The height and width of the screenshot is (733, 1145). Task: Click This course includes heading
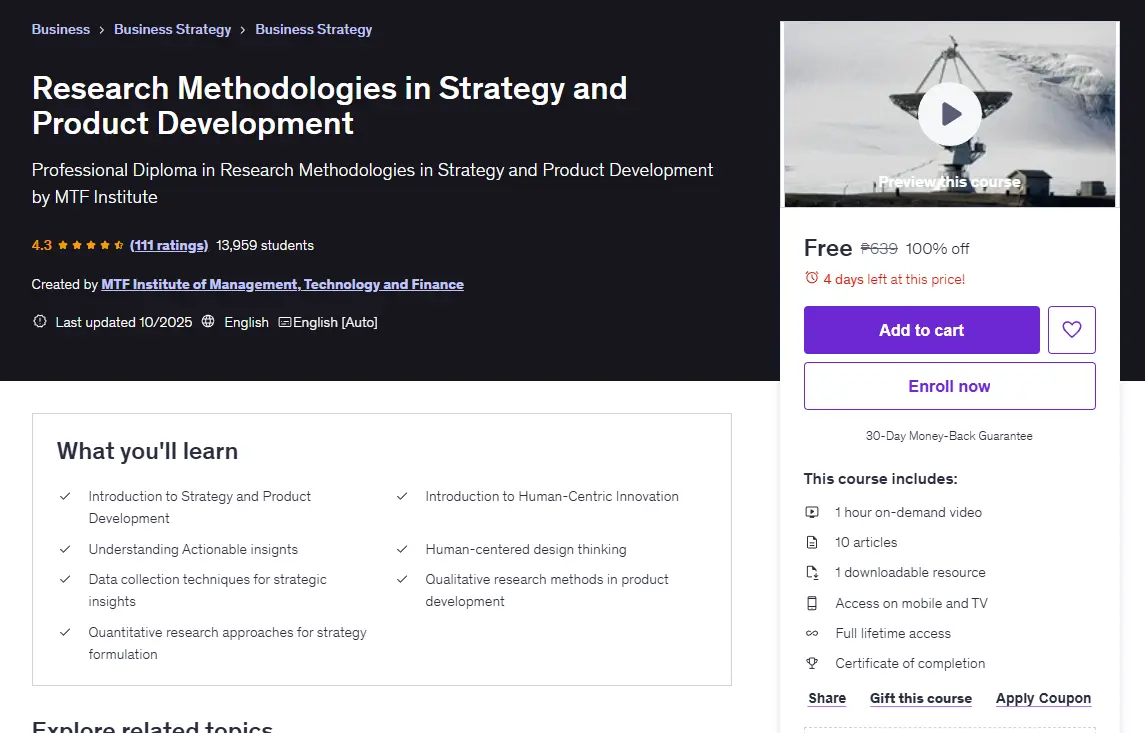click(881, 479)
